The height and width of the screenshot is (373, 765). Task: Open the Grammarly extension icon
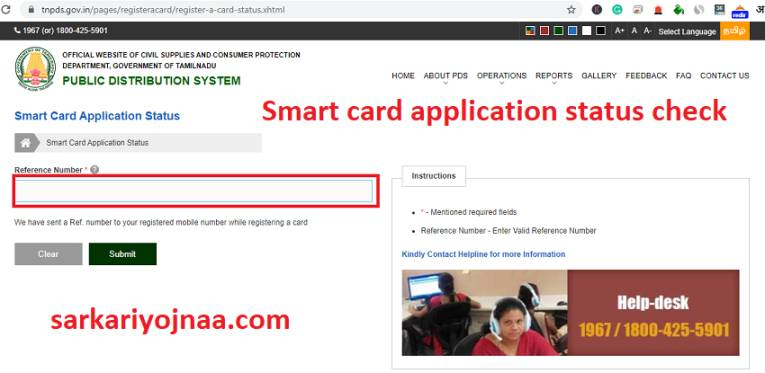(617, 9)
